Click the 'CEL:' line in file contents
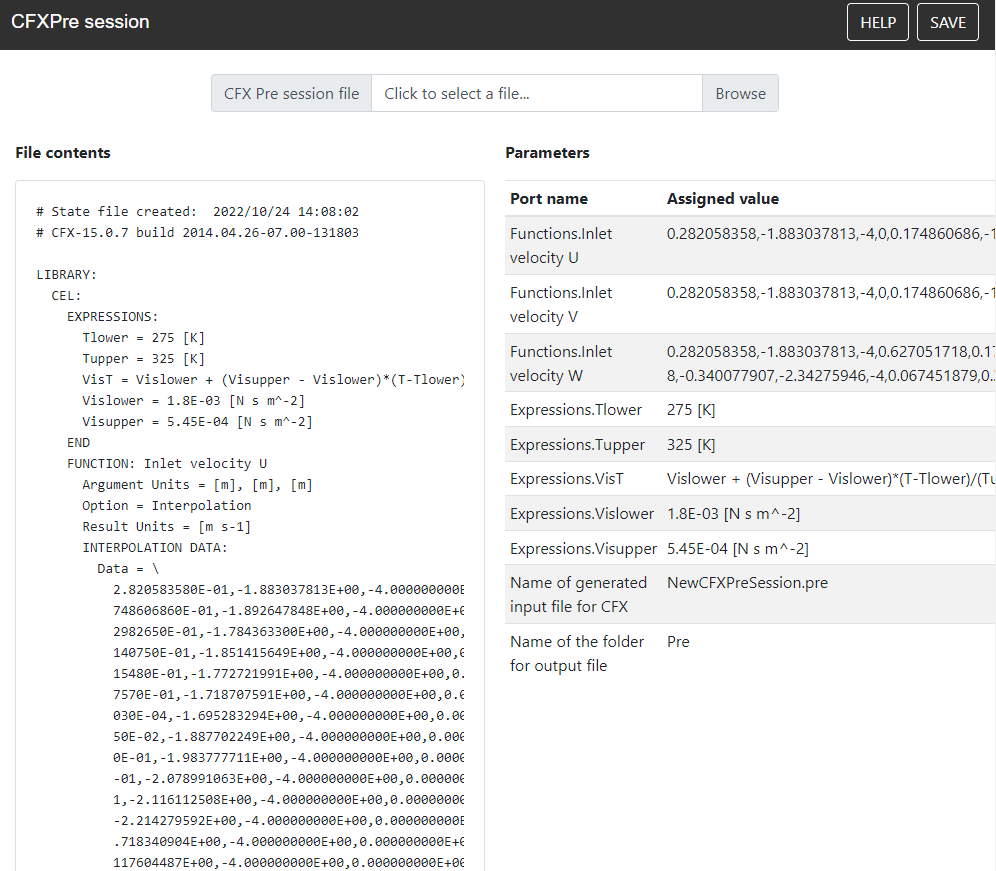 point(66,295)
